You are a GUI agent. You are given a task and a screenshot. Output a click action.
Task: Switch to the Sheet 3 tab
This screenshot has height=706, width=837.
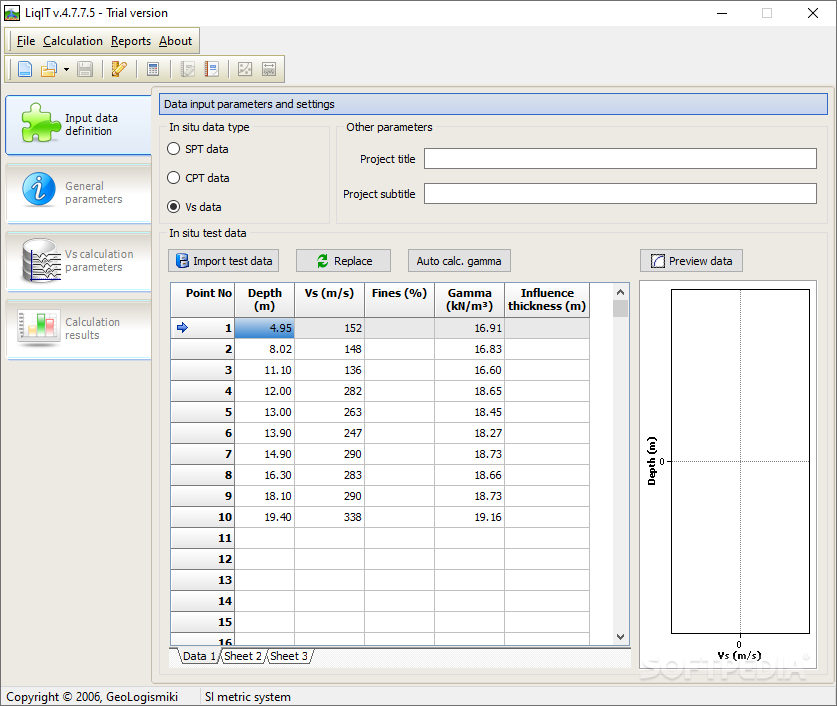[289, 656]
